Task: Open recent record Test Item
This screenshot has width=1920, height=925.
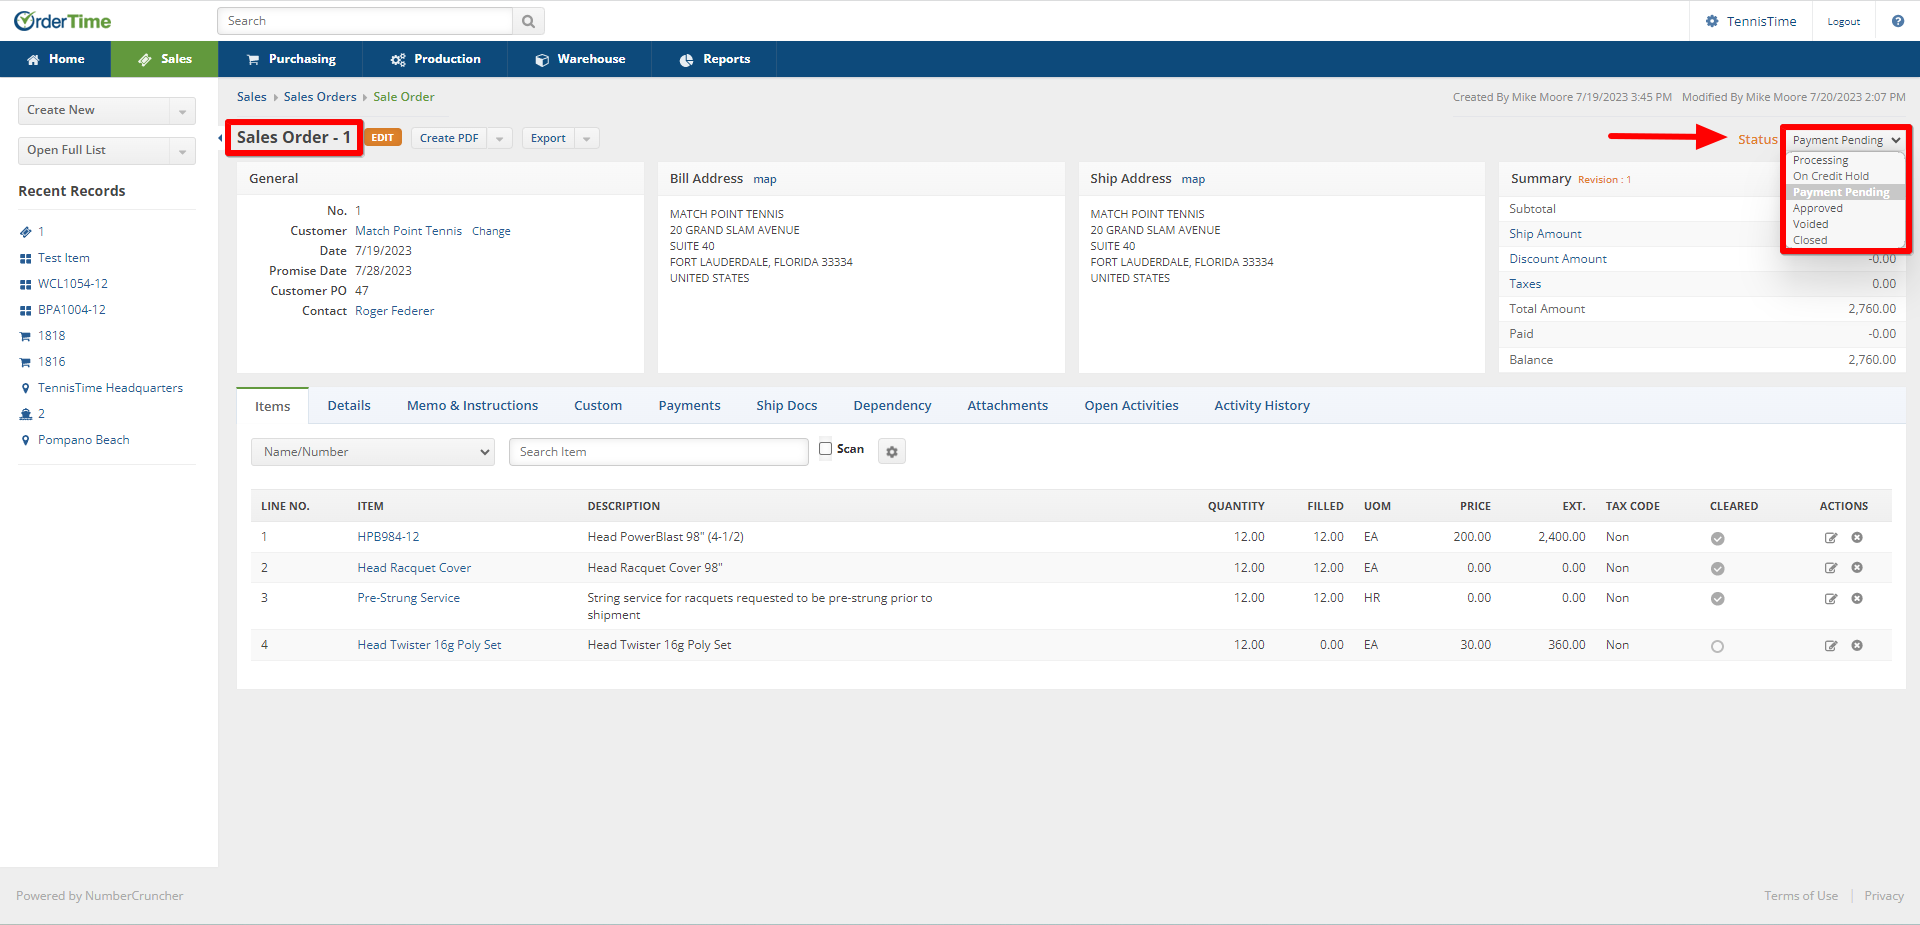Action: (64, 258)
